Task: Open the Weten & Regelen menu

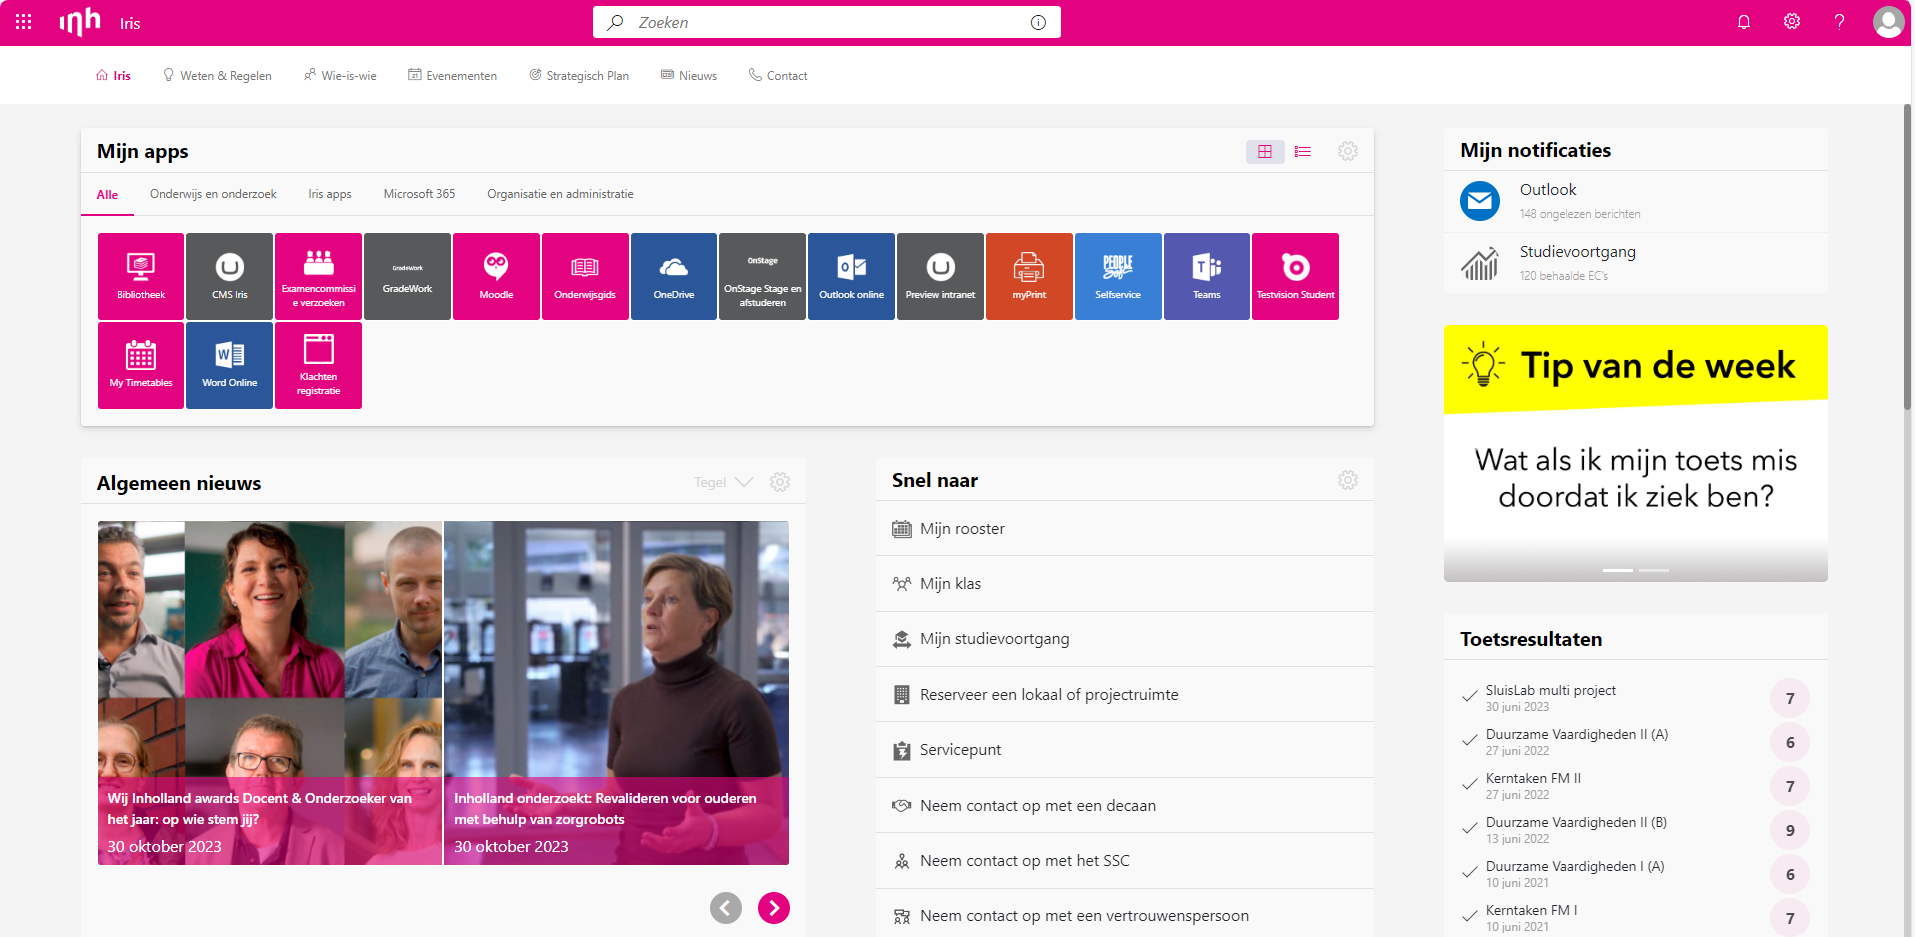Action: click(x=217, y=75)
